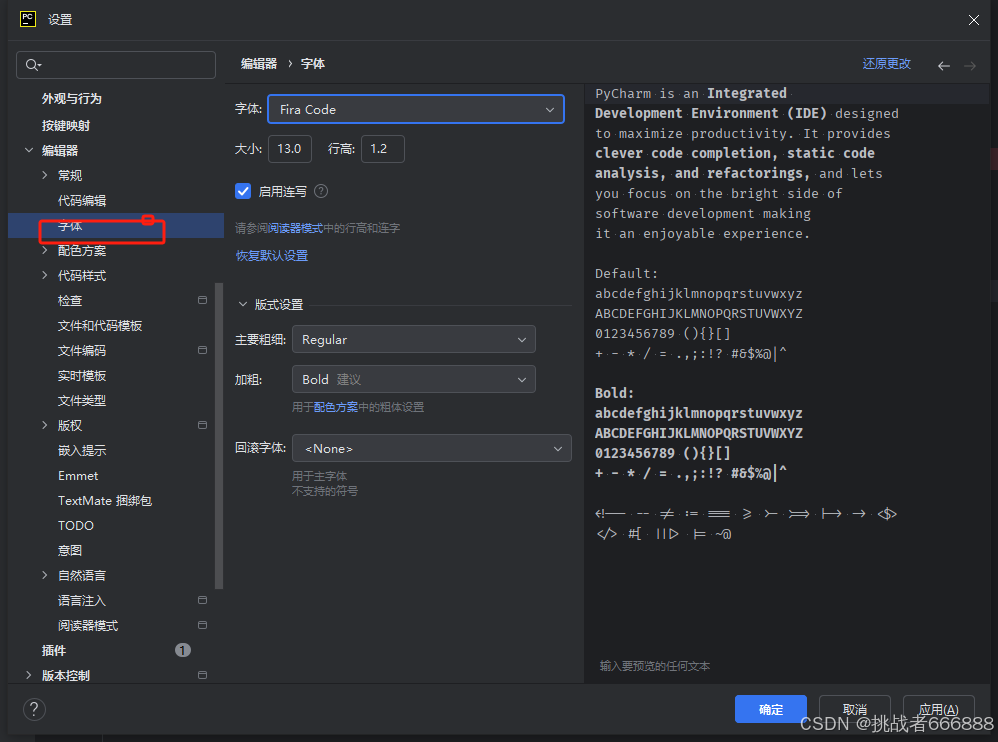The width and height of the screenshot is (998, 742).
Task: Open the 字体 Fira Code font dropdown
Action: (416, 109)
